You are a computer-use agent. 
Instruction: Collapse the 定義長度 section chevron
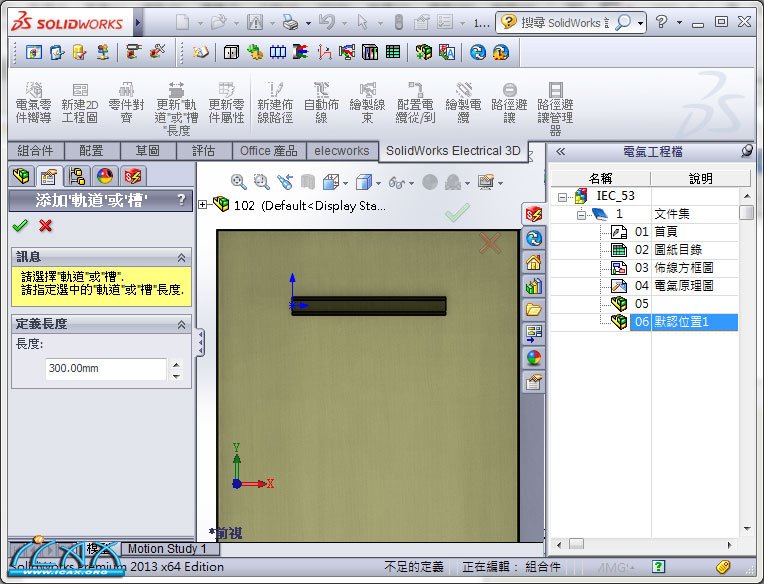tap(181, 324)
